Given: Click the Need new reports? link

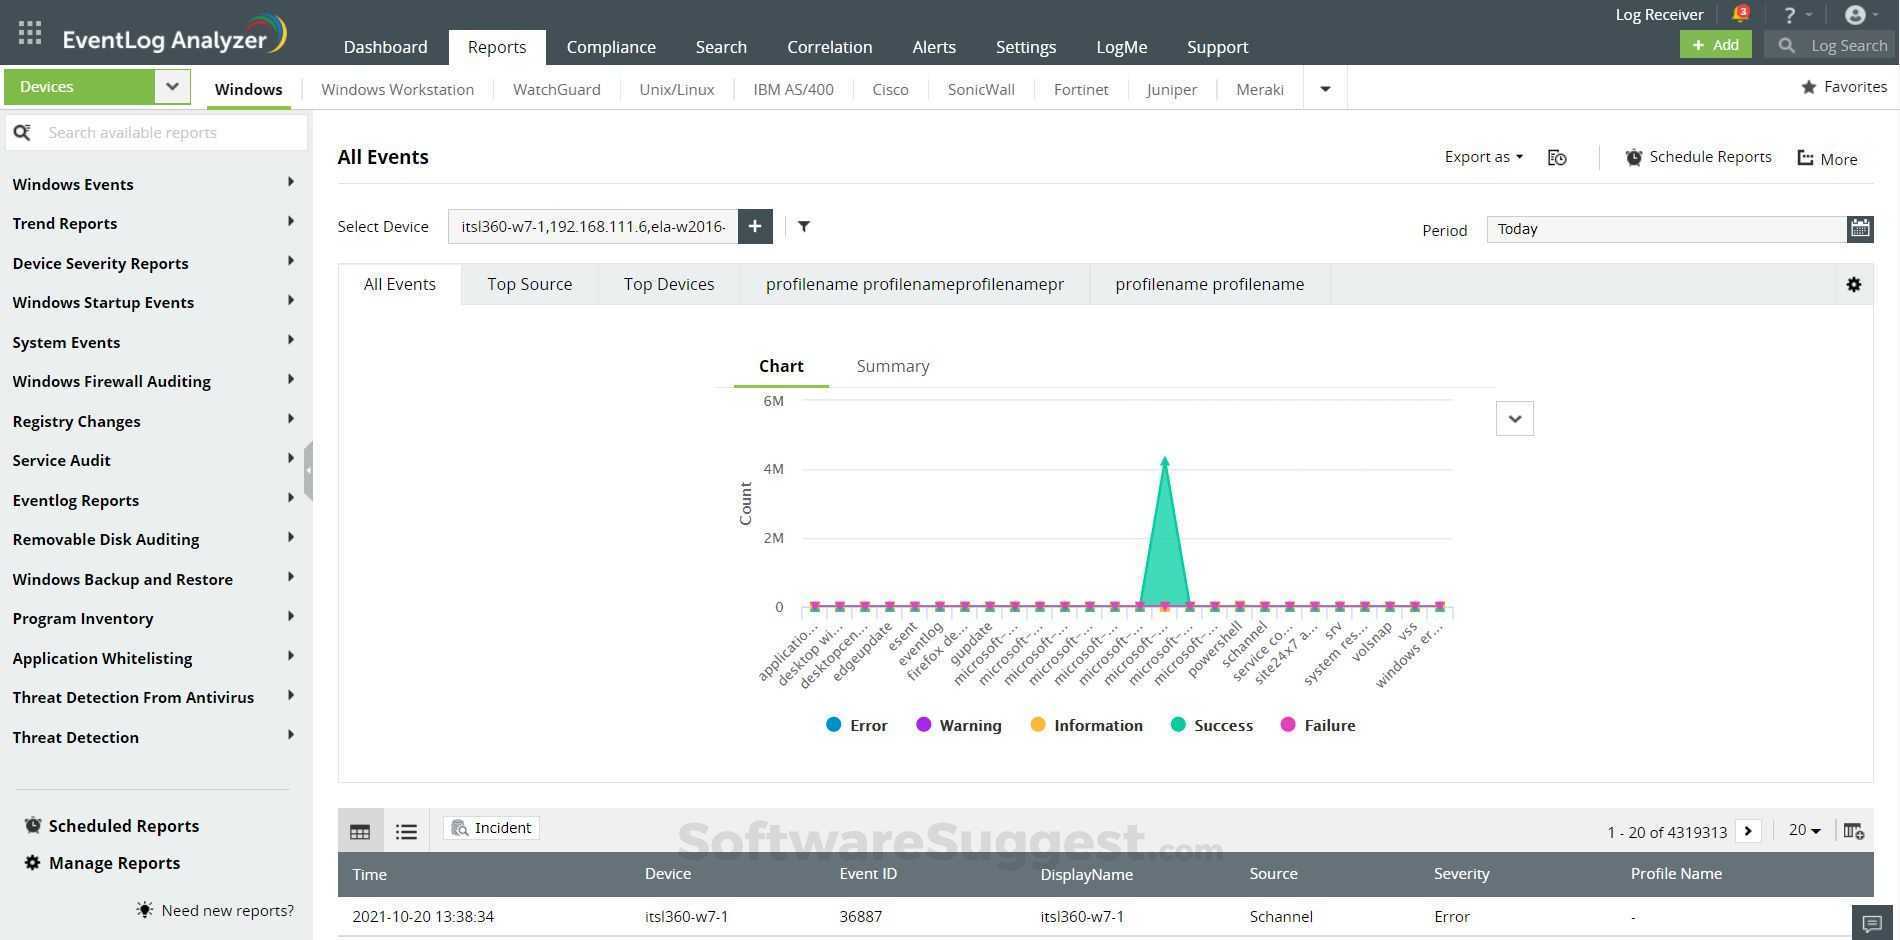Looking at the screenshot, I should tap(227, 910).
